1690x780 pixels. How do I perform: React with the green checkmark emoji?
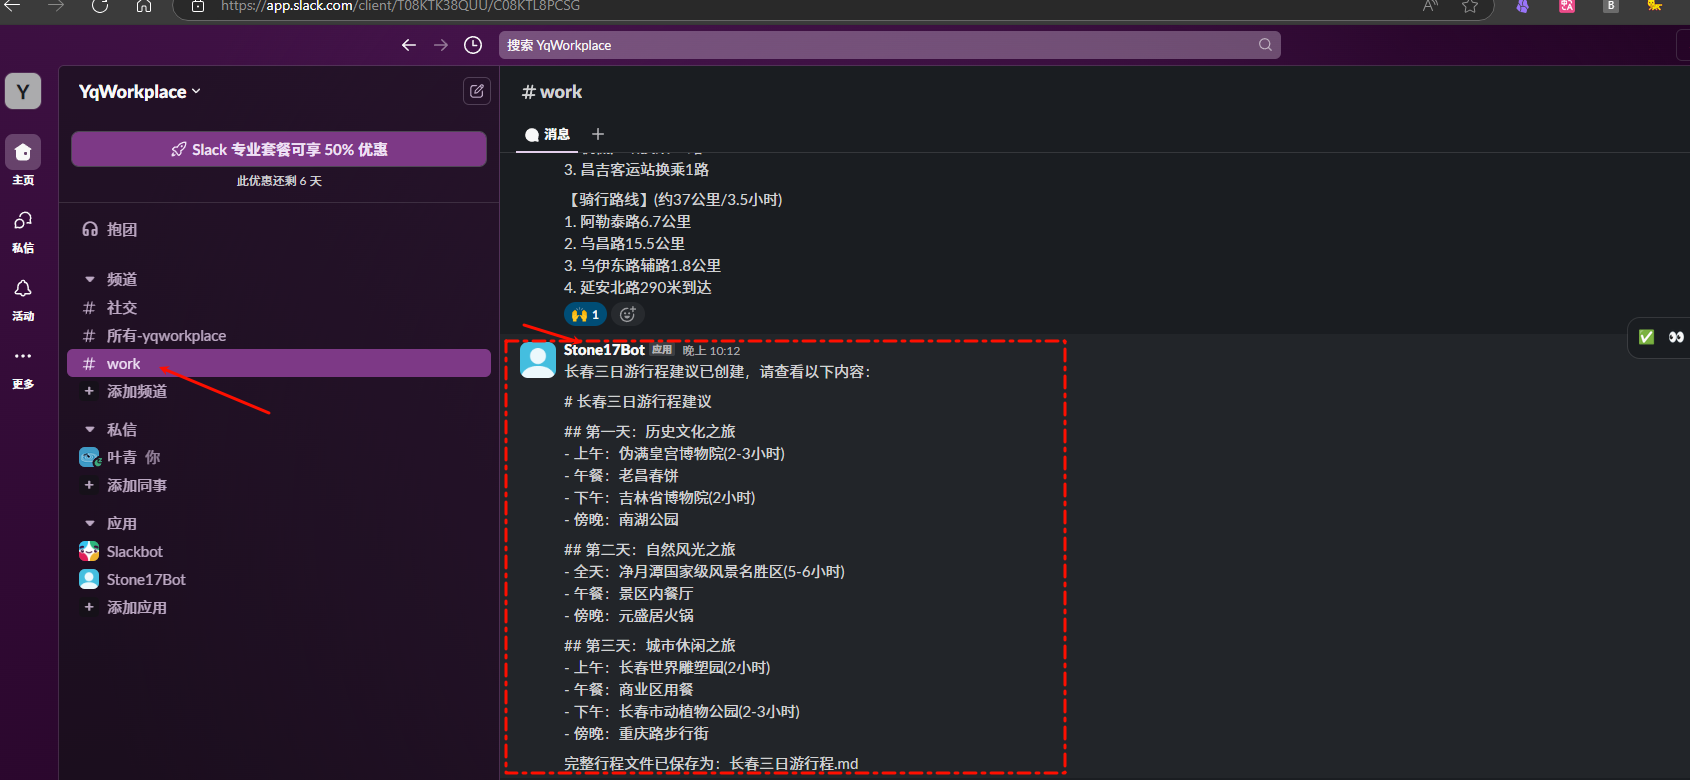point(1646,337)
